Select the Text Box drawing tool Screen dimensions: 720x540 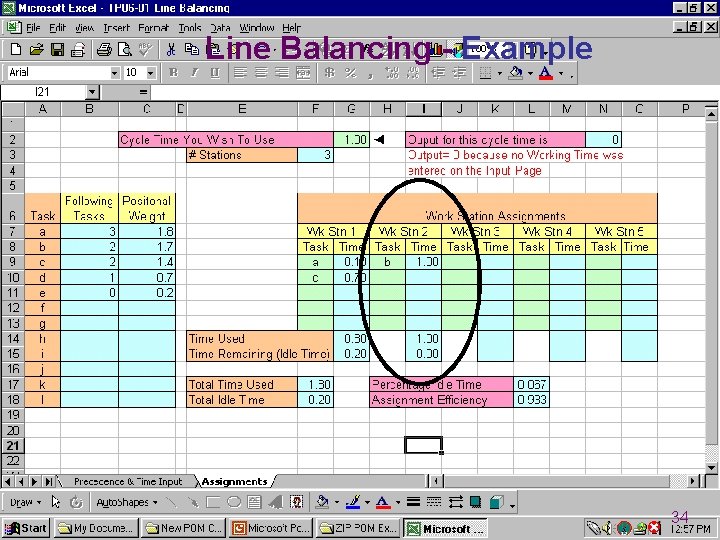(254, 502)
